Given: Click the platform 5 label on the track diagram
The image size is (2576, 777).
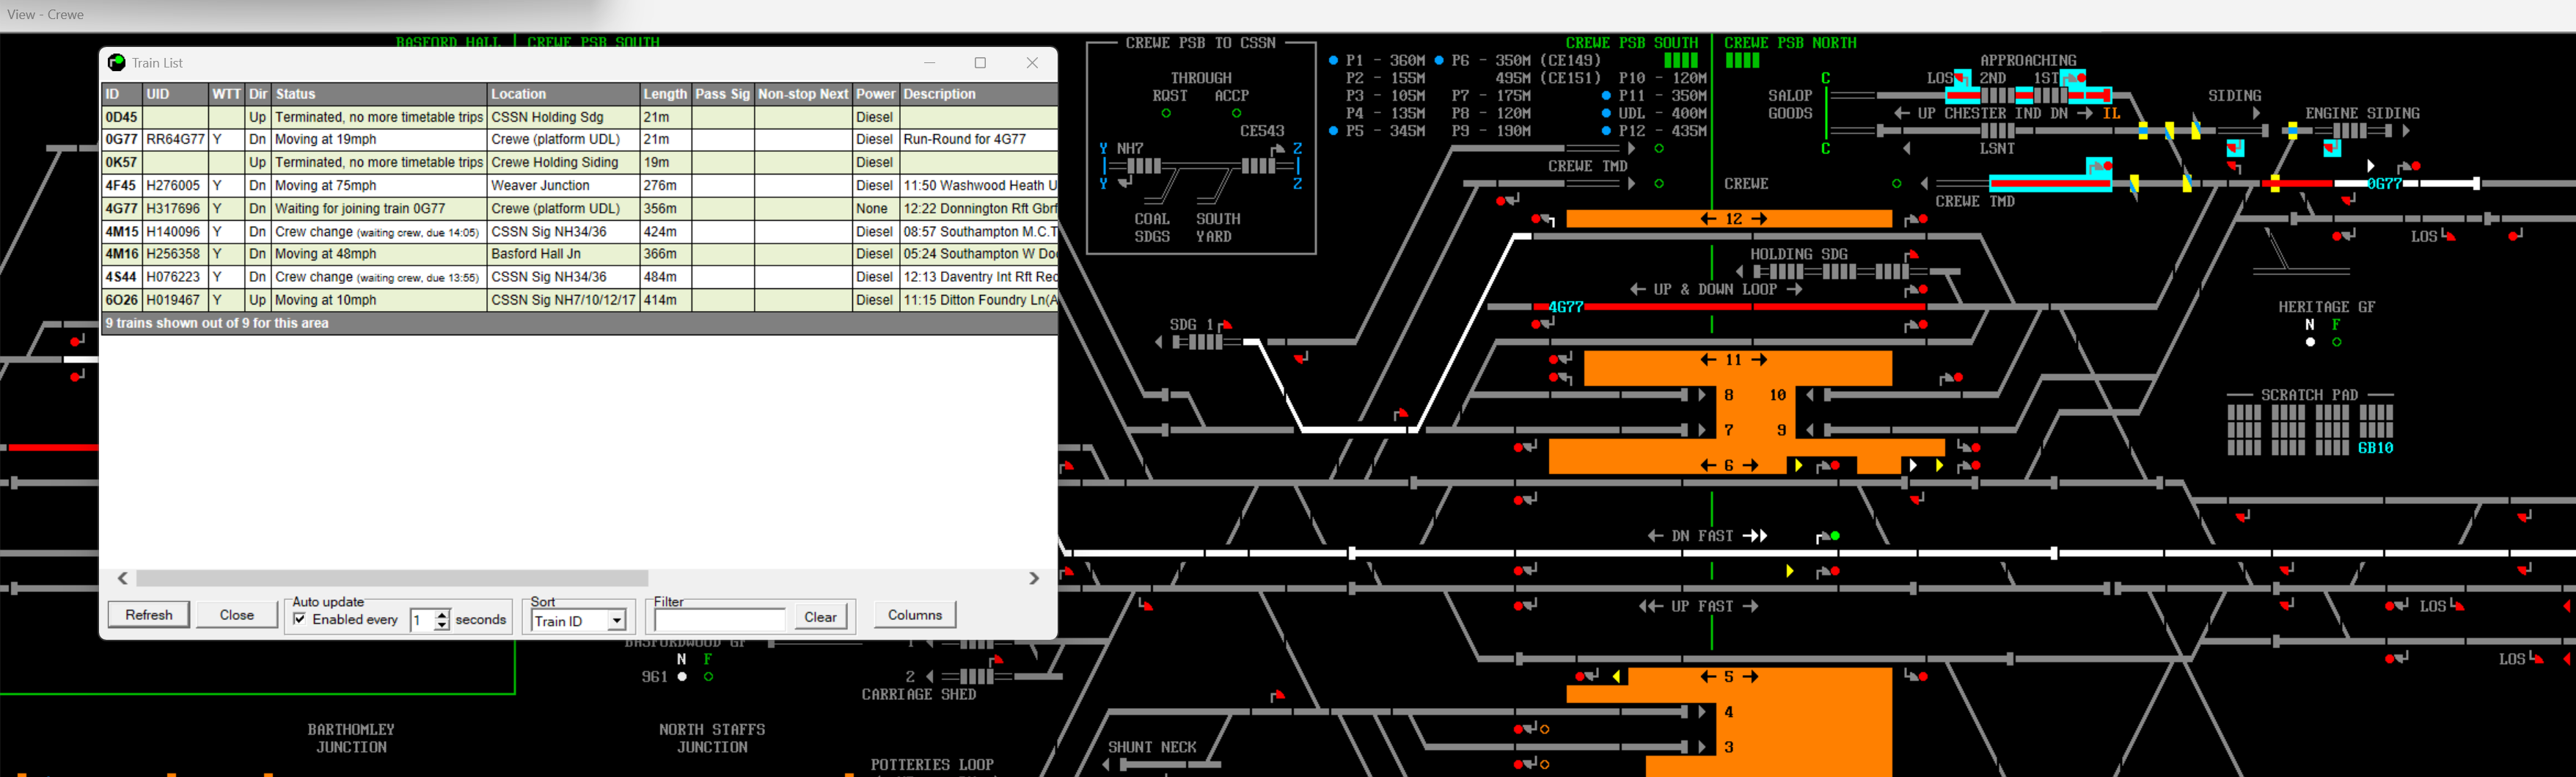Looking at the screenshot, I should [x=1728, y=677].
